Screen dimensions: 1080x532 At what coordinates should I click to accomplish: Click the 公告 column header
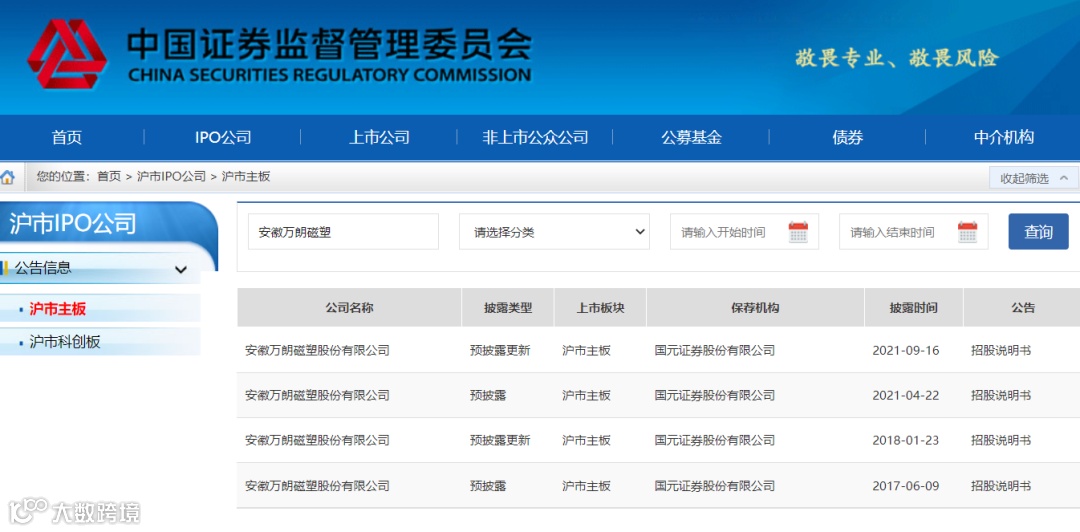coord(1023,308)
